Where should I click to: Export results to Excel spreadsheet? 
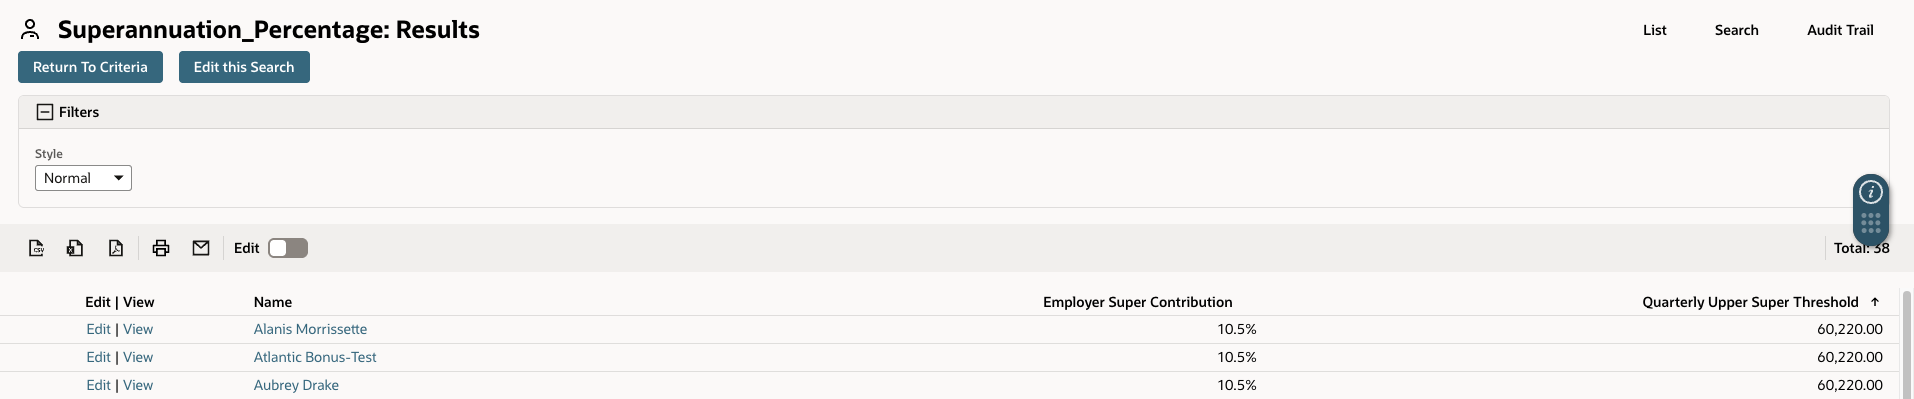pyautogui.click(x=75, y=248)
